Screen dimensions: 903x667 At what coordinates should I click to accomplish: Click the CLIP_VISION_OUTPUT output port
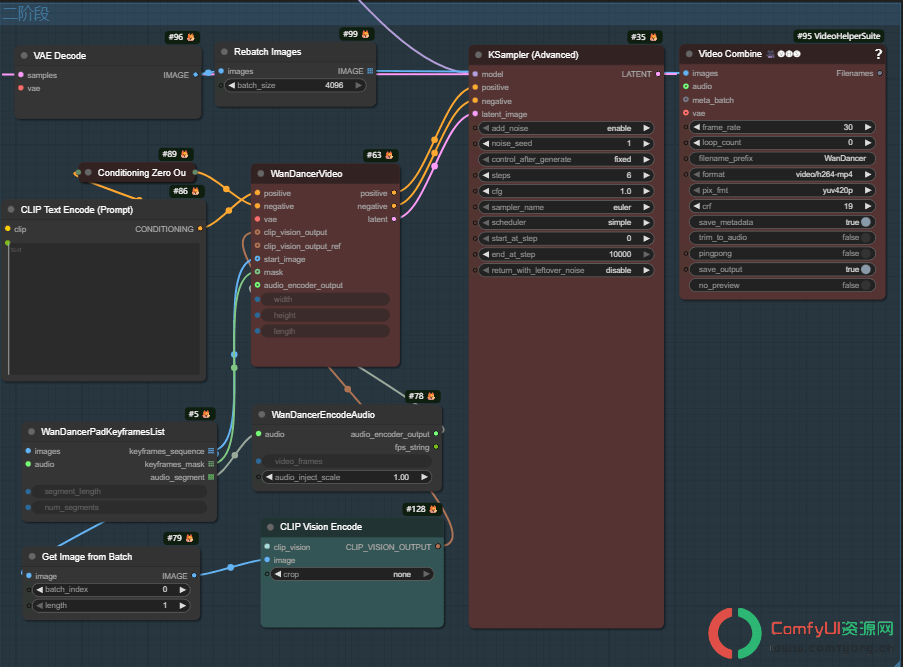pyautogui.click(x=438, y=547)
